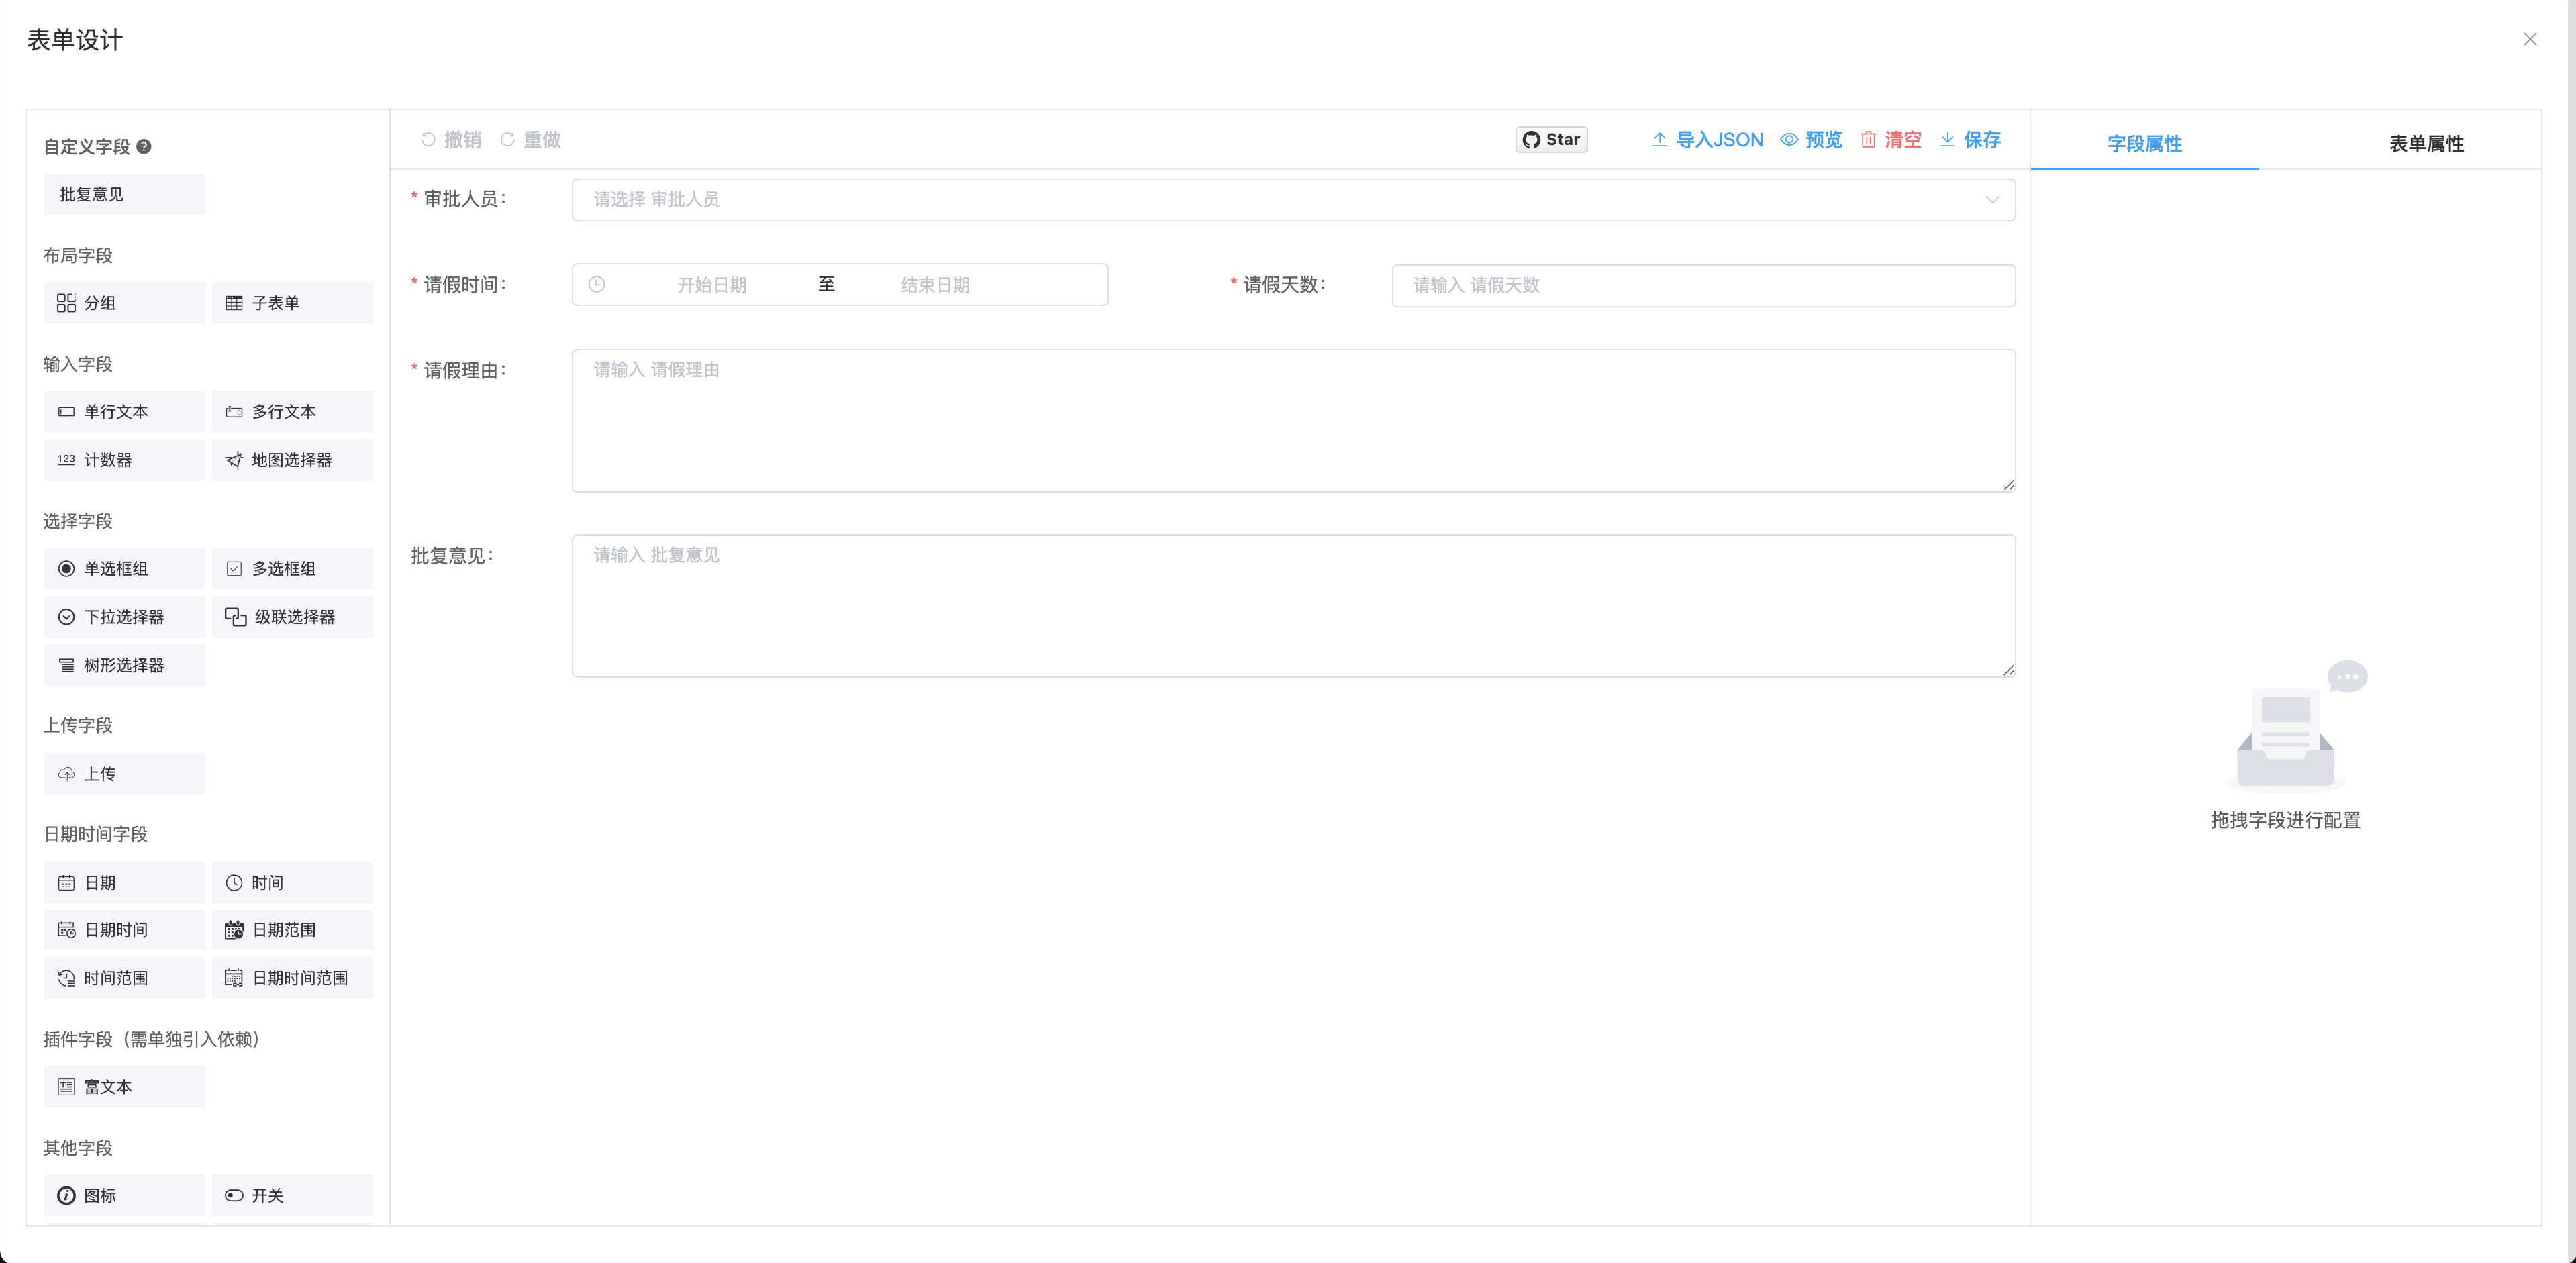Click the 开始日期 field

pyautogui.click(x=712, y=285)
